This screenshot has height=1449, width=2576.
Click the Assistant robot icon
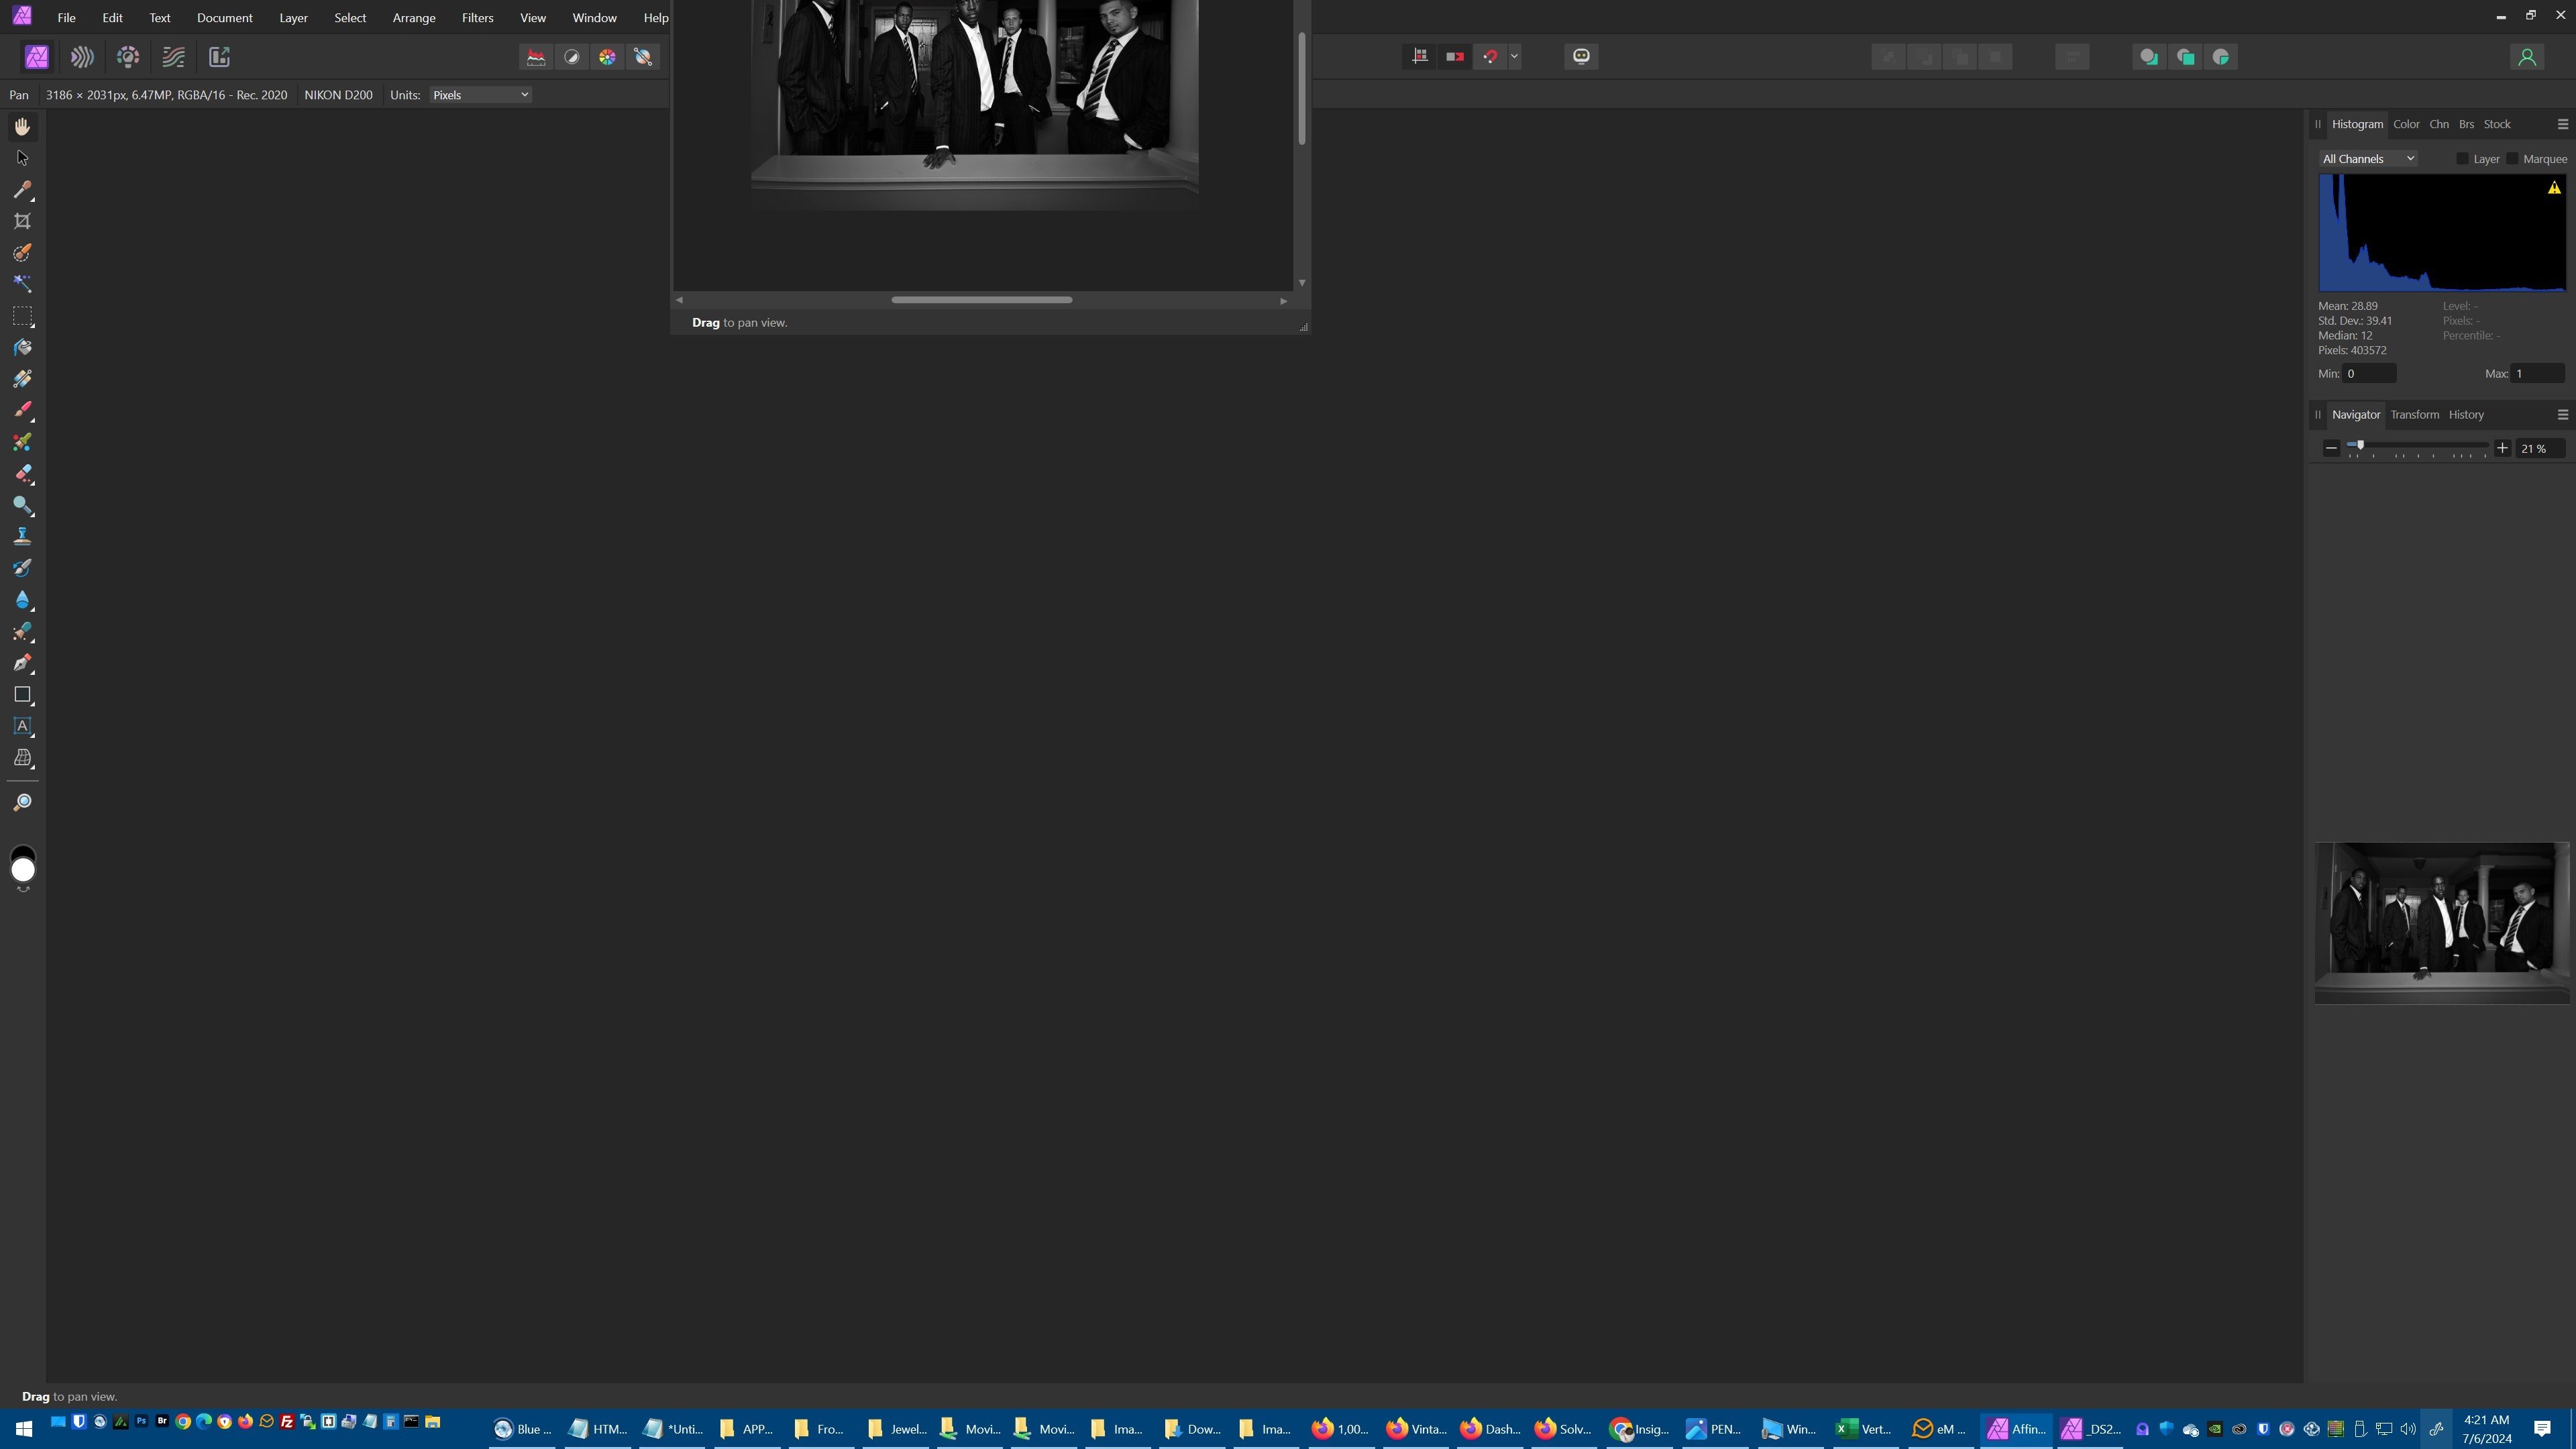(1580, 57)
